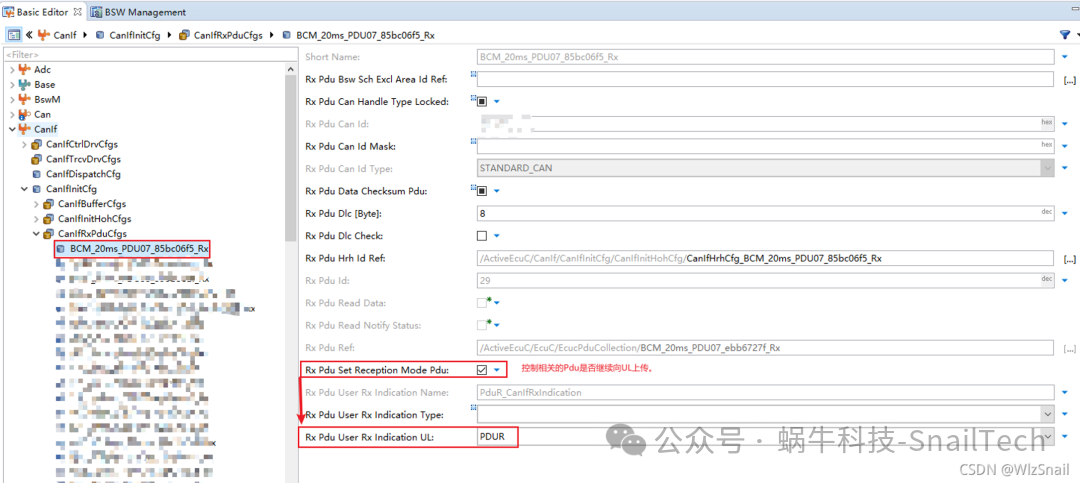This screenshot has height=483, width=1080.
Task: Select the Can module icon
Action: (x=25, y=114)
